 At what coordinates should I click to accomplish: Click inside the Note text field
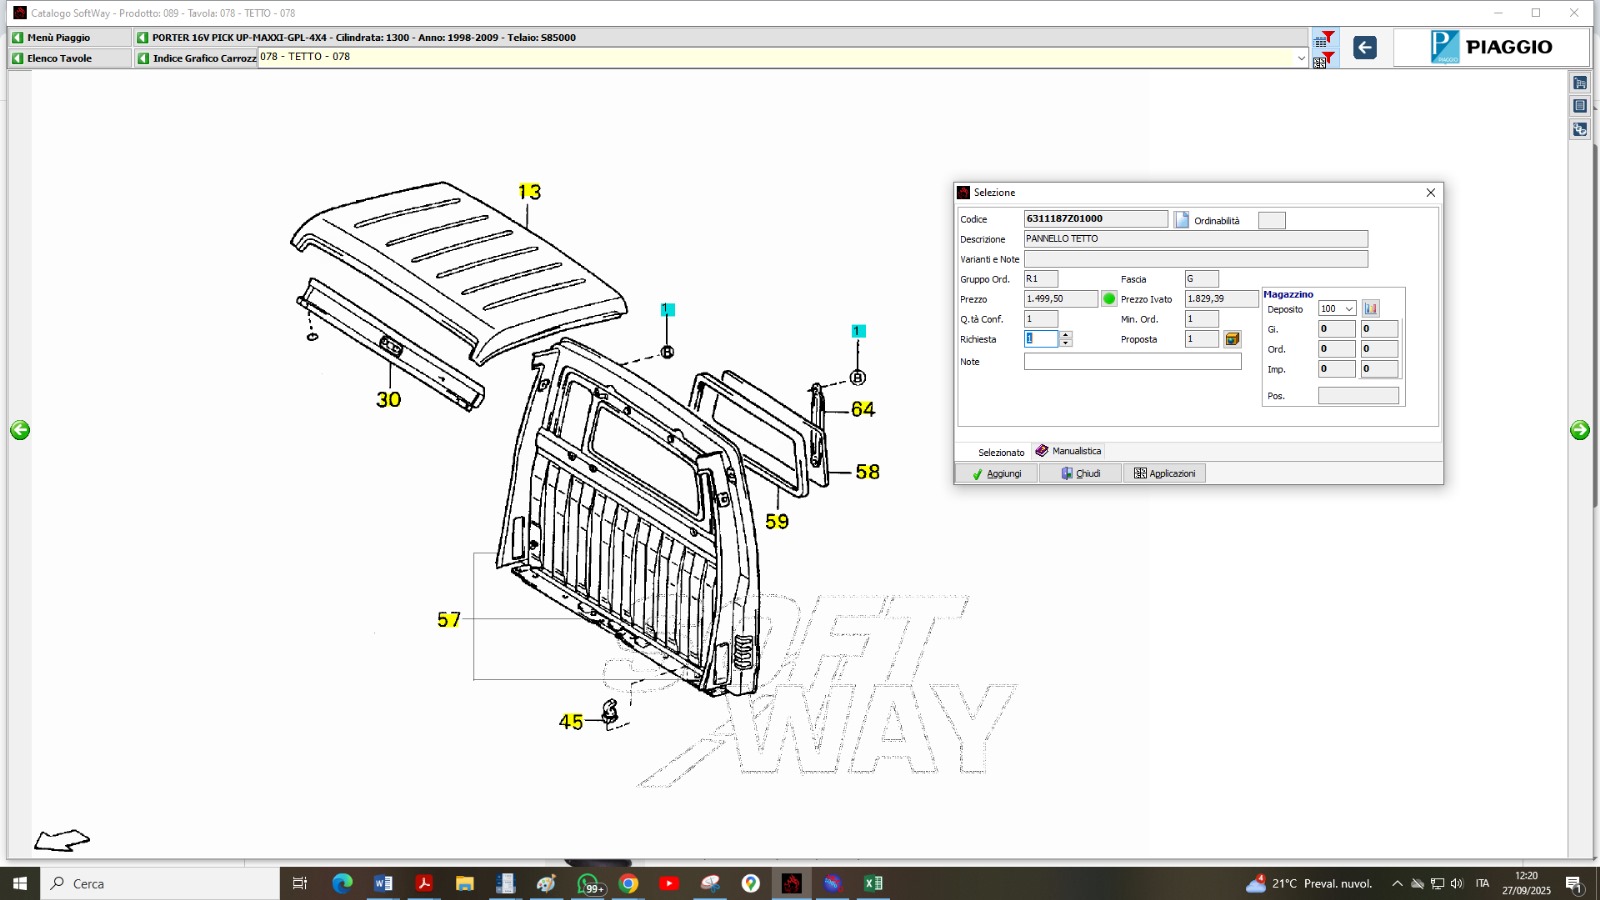[x=1132, y=362]
